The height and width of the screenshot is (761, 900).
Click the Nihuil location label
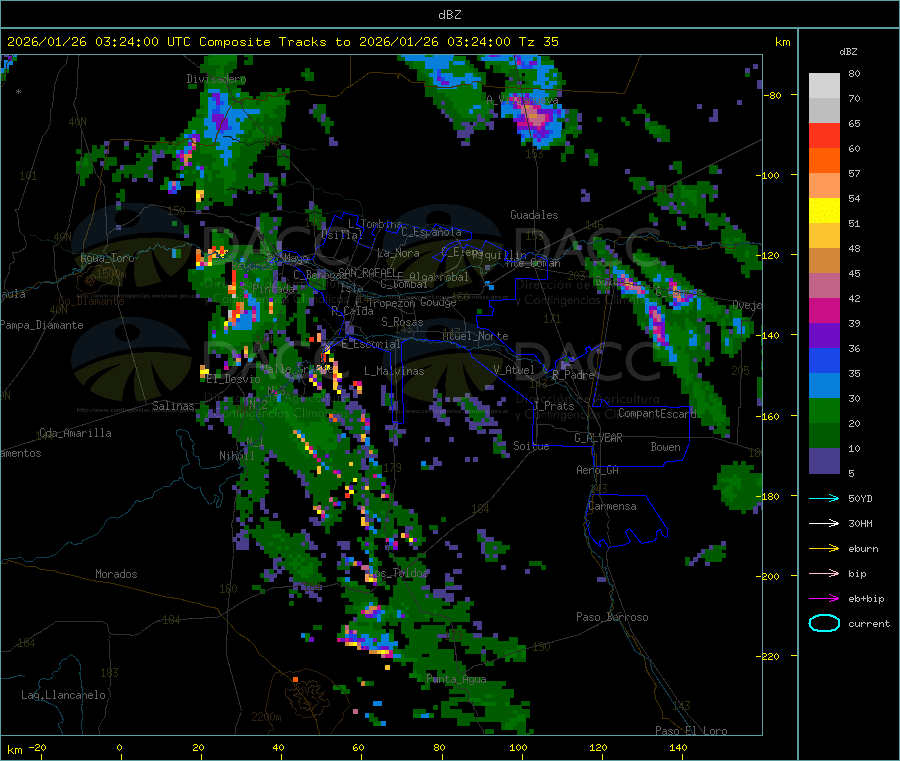click(x=236, y=456)
